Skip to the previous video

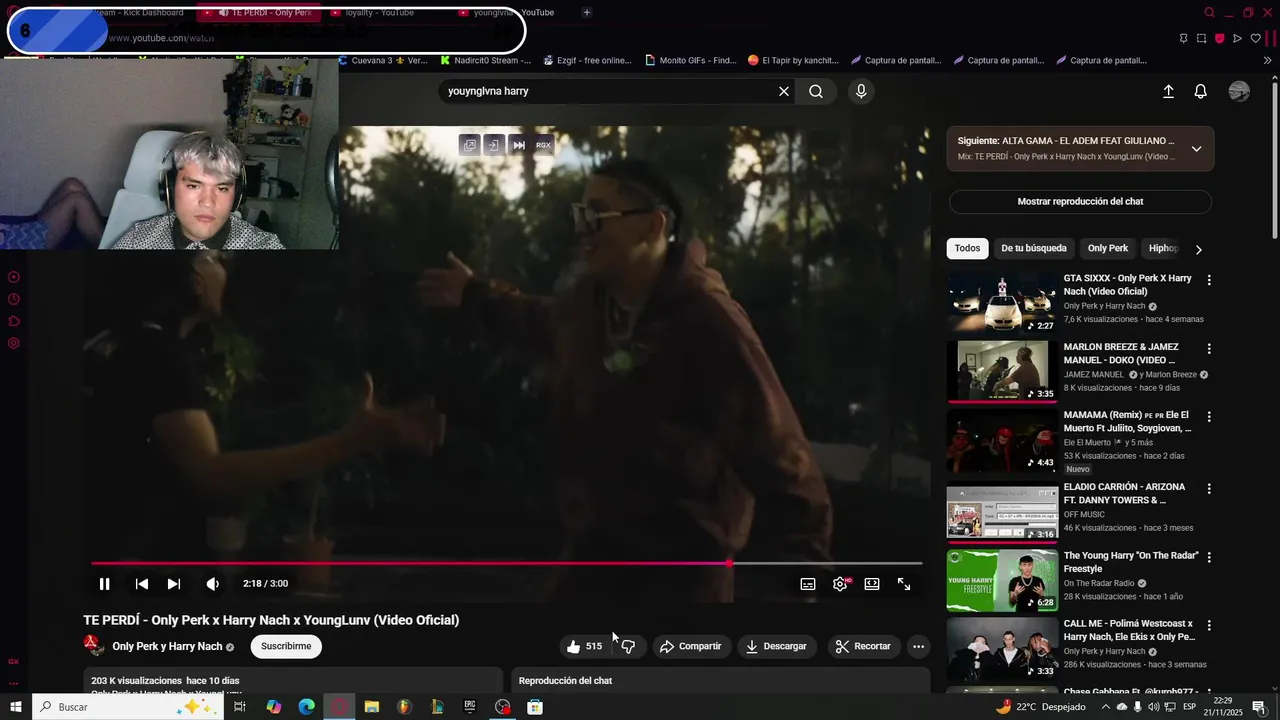click(x=142, y=584)
